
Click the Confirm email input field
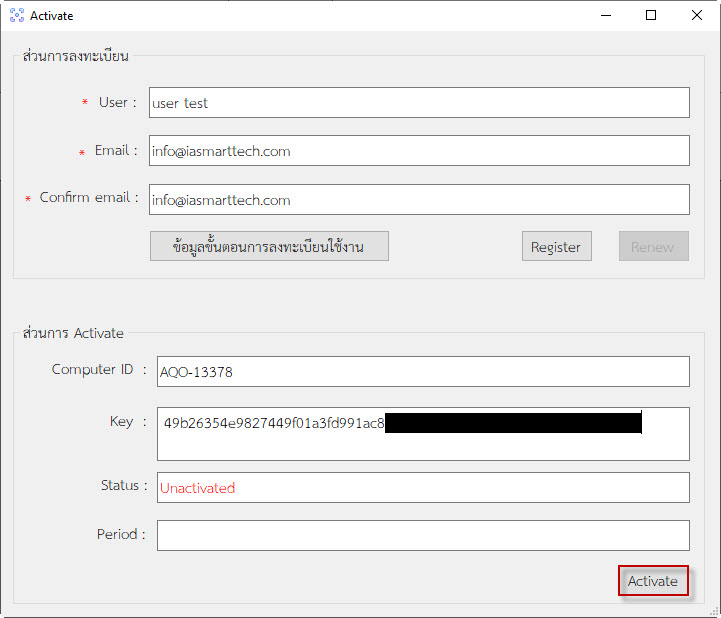click(419, 200)
